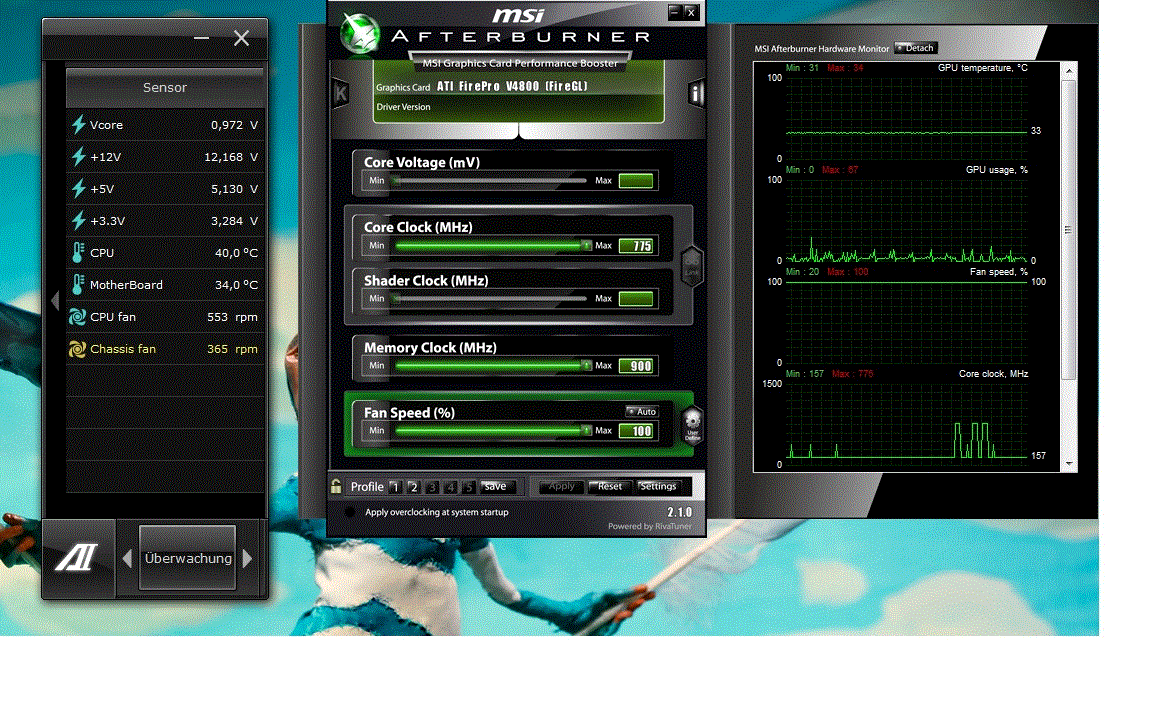
Task: Select profile slot 1
Action: (x=395, y=486)
